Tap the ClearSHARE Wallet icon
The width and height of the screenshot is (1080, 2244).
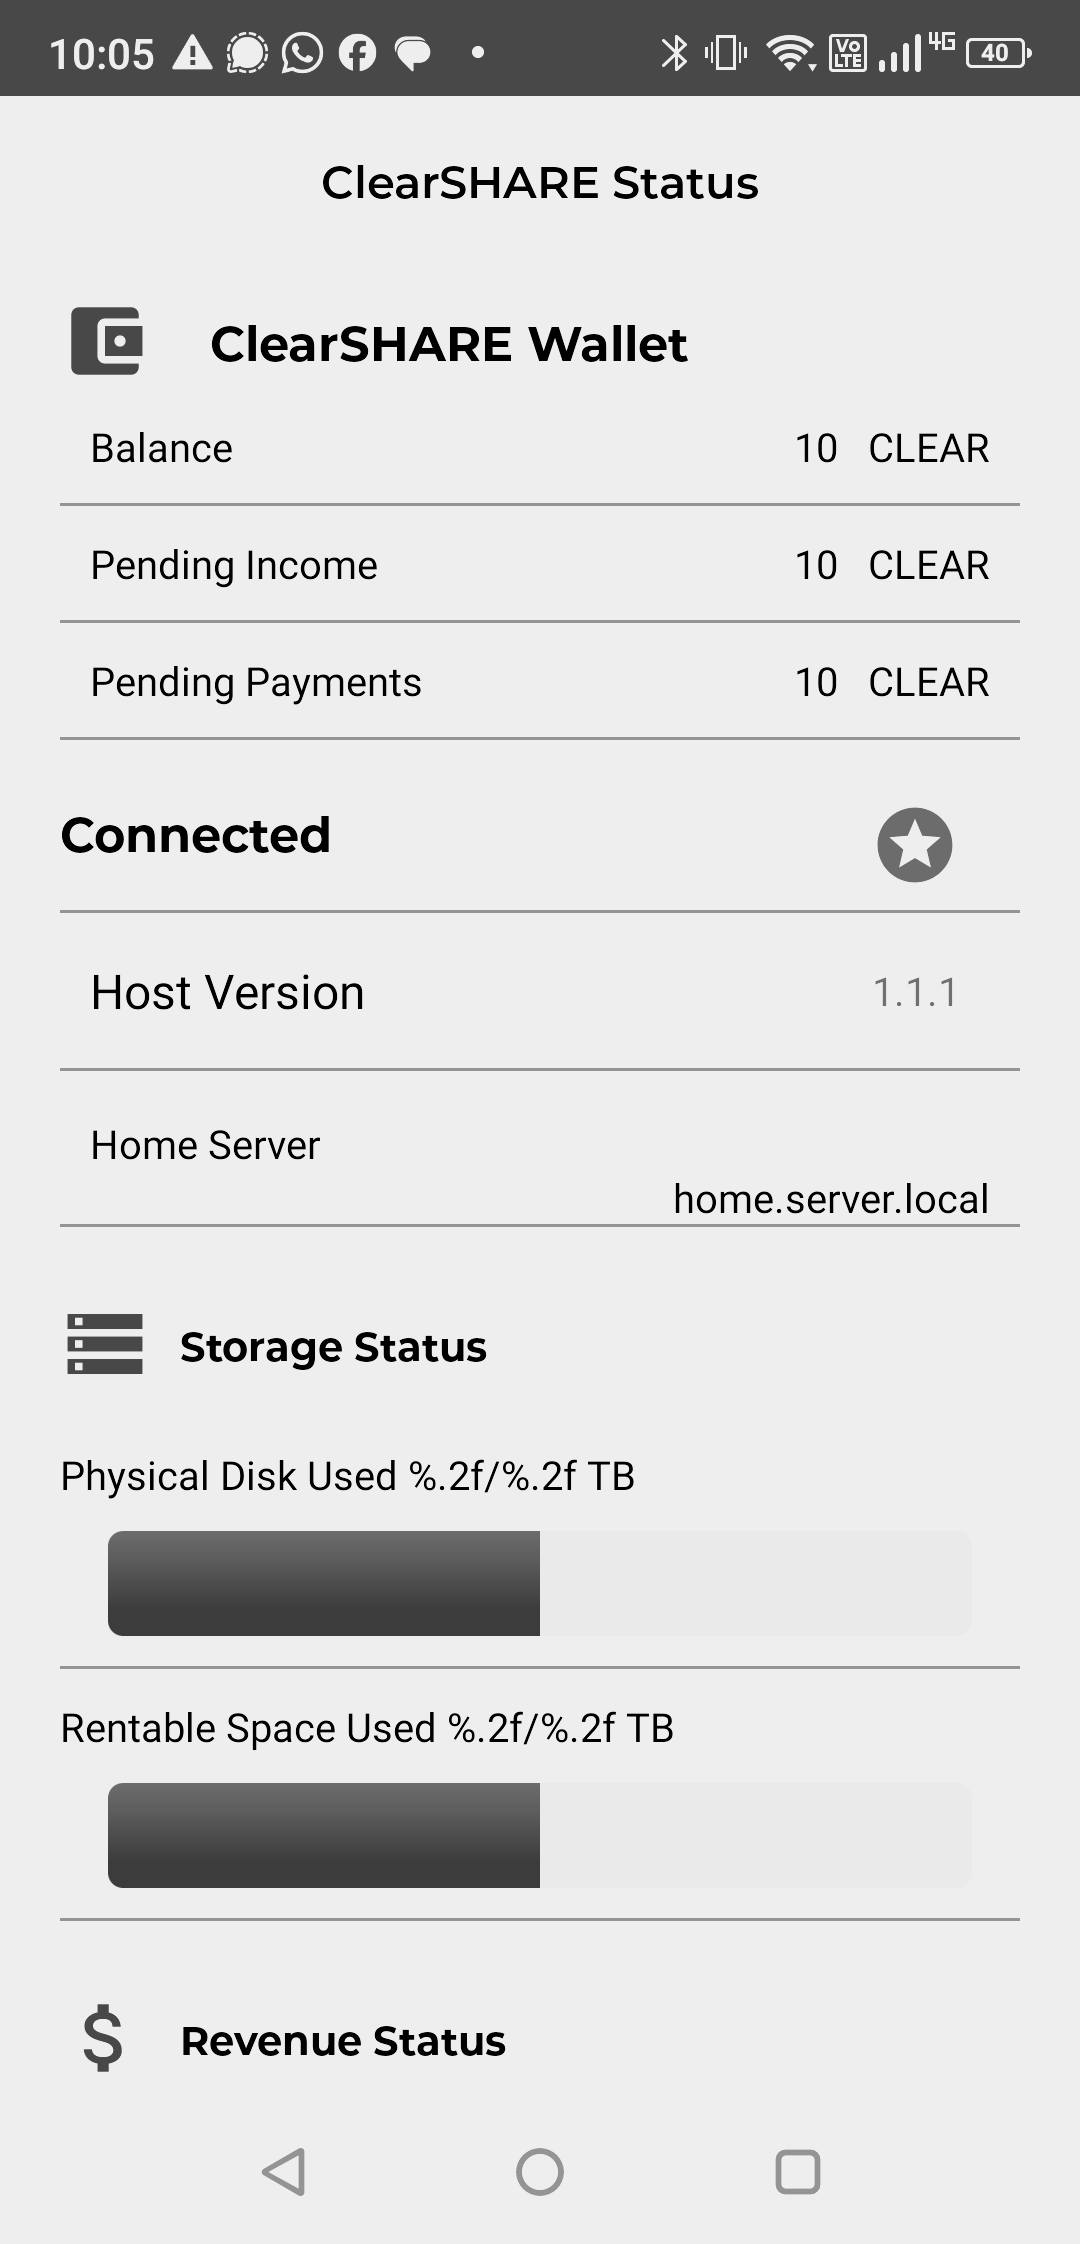coord(106,341)
